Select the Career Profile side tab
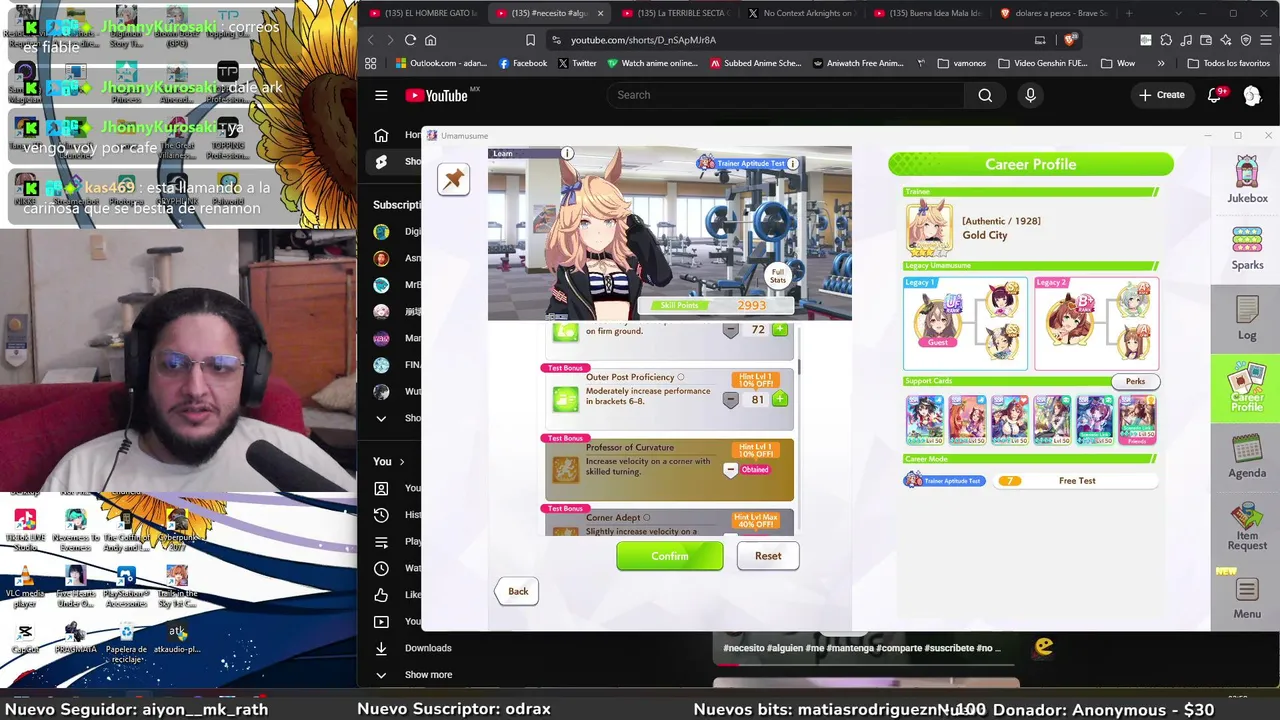Screen dimensions: 1280x720 1246,389
